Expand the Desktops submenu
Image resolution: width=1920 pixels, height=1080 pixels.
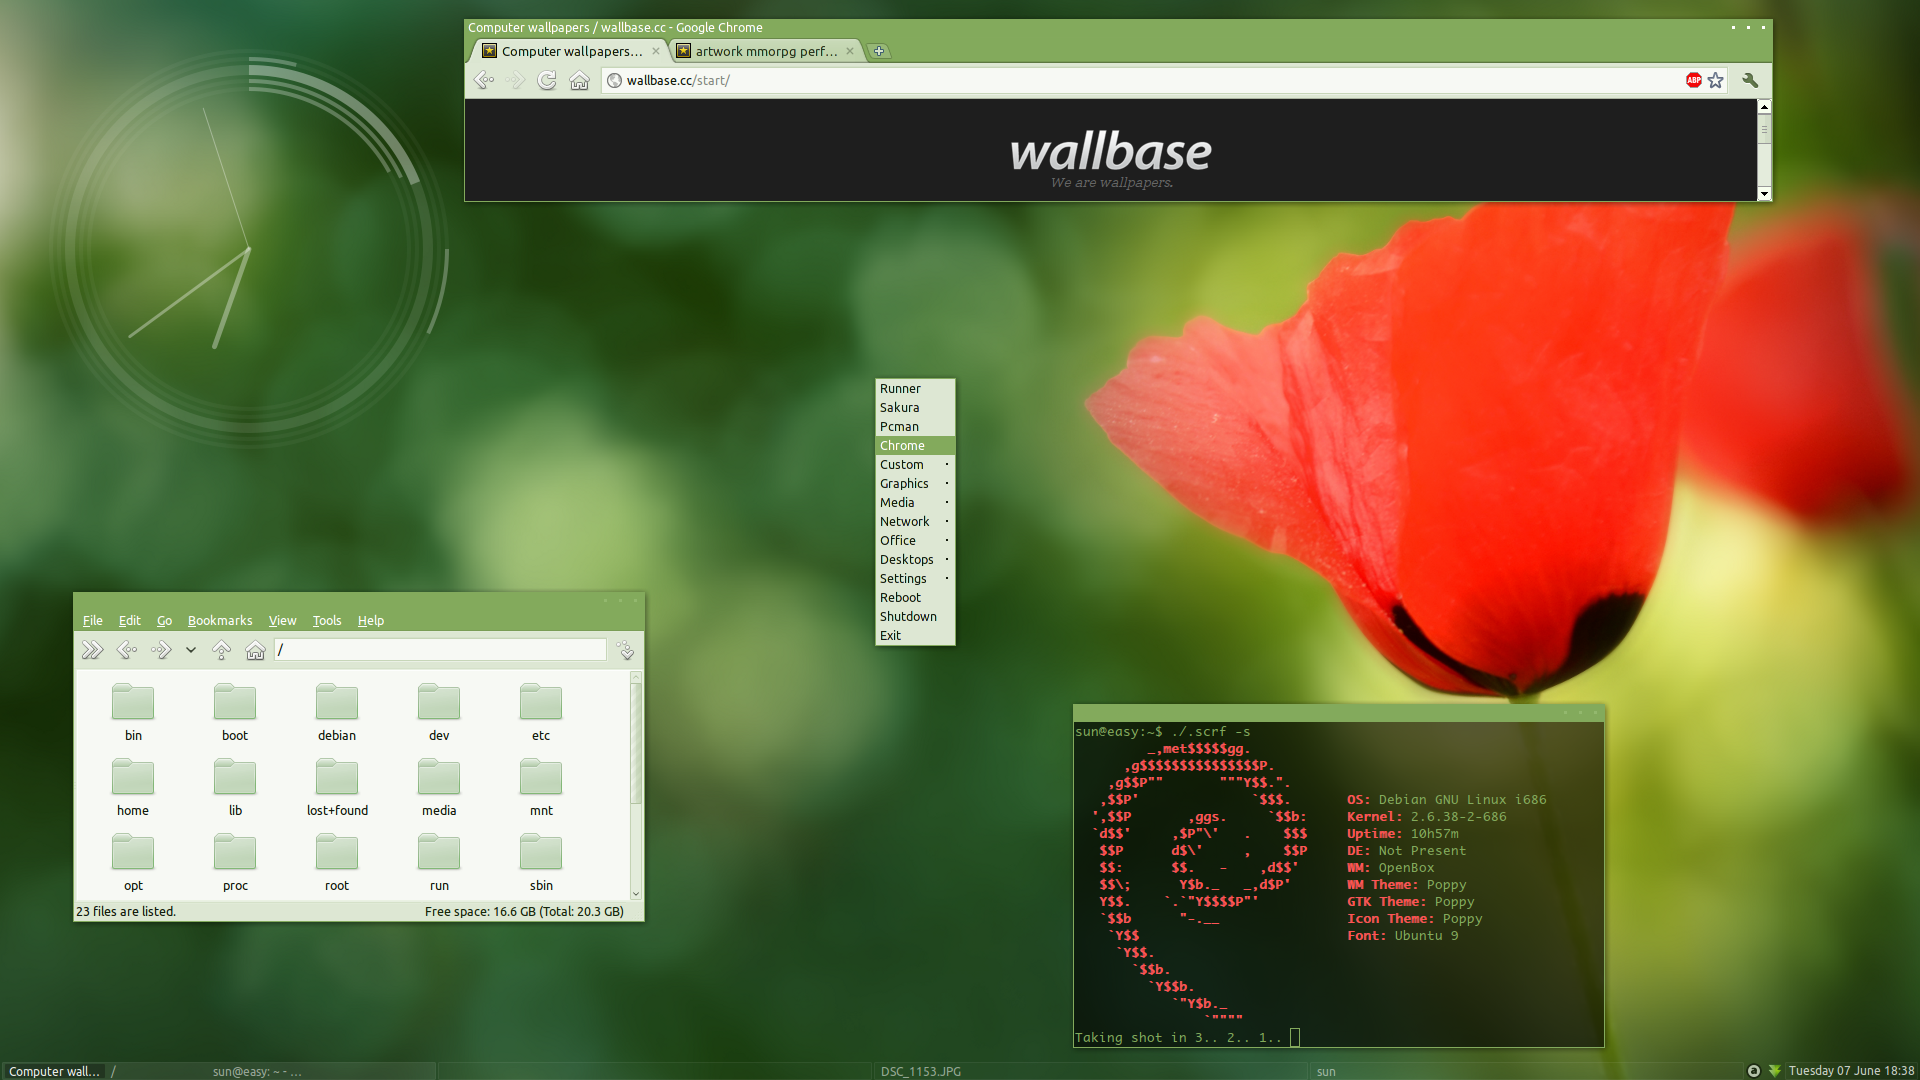coord(915,559)
